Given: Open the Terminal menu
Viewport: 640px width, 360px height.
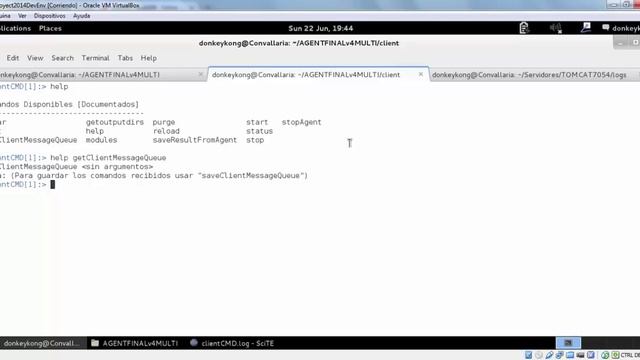Looking at the screenshot, I should tap(96, 58).
